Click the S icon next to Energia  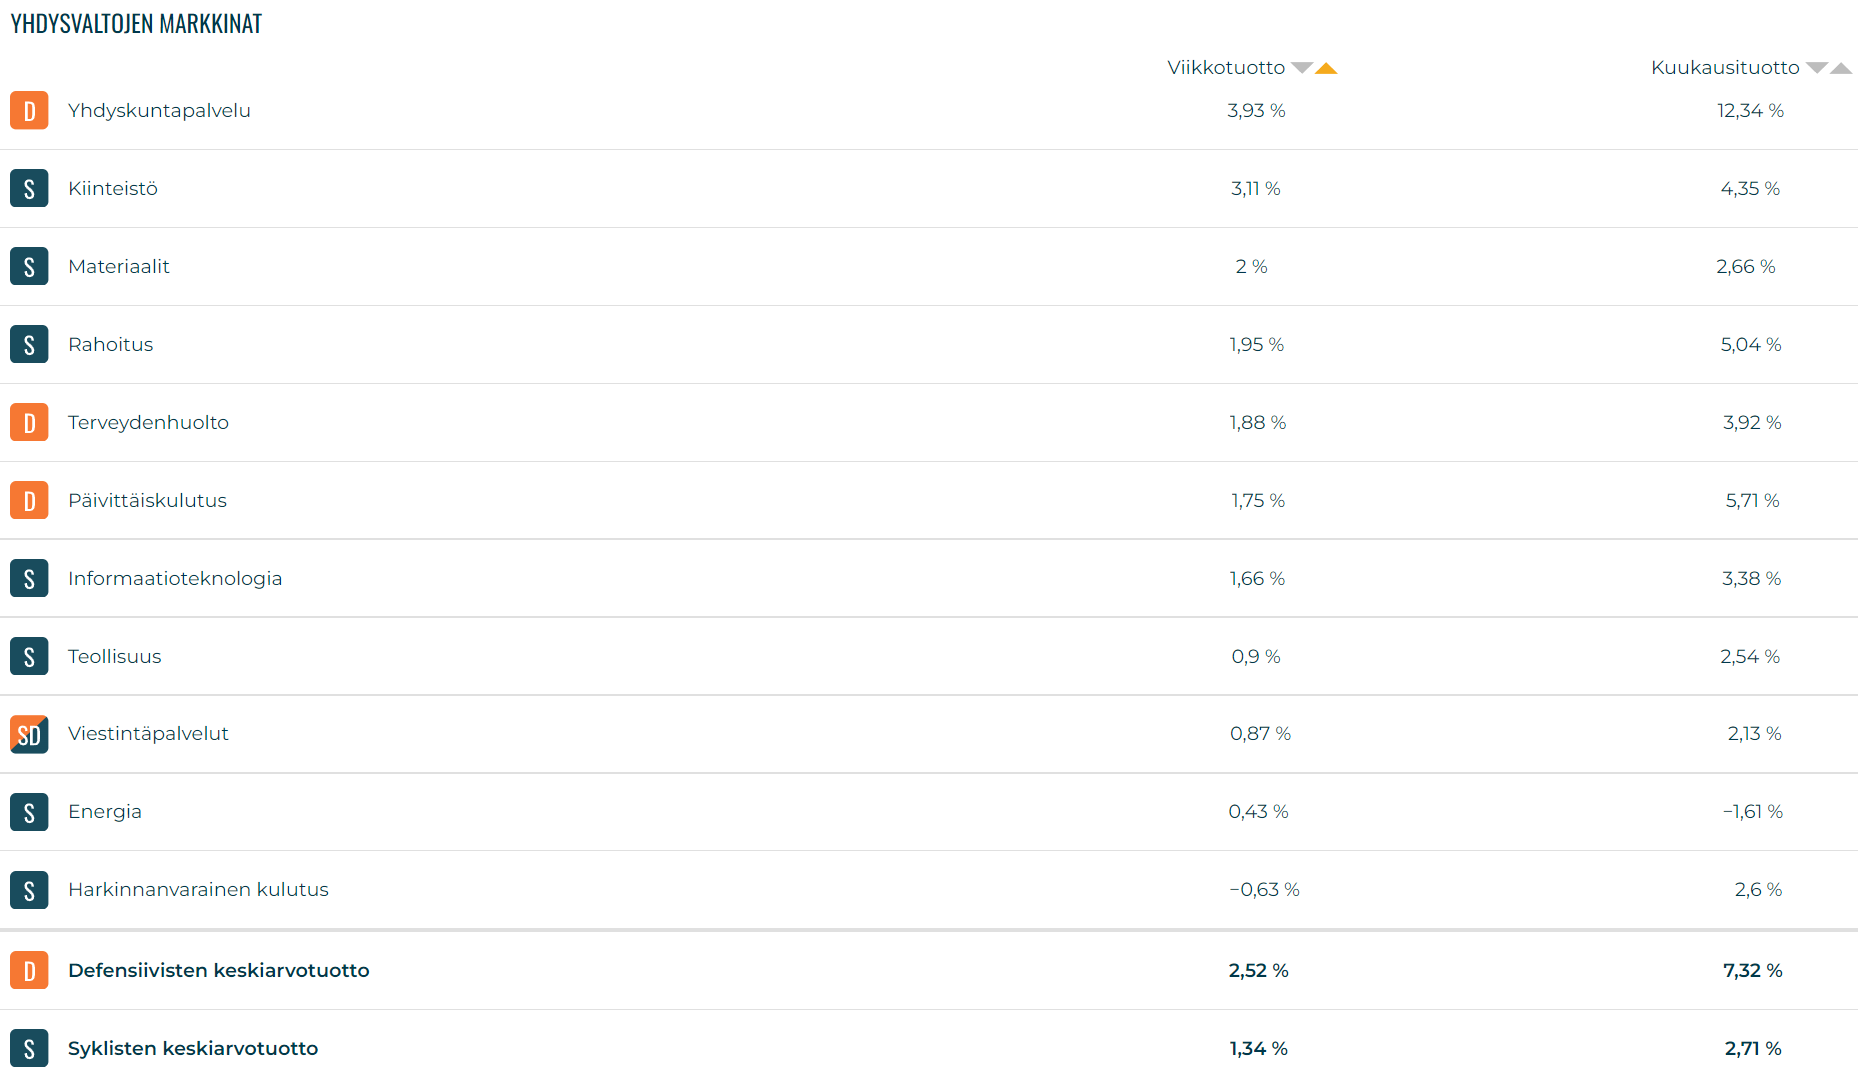pyautogui.click(x=29, y=812)
